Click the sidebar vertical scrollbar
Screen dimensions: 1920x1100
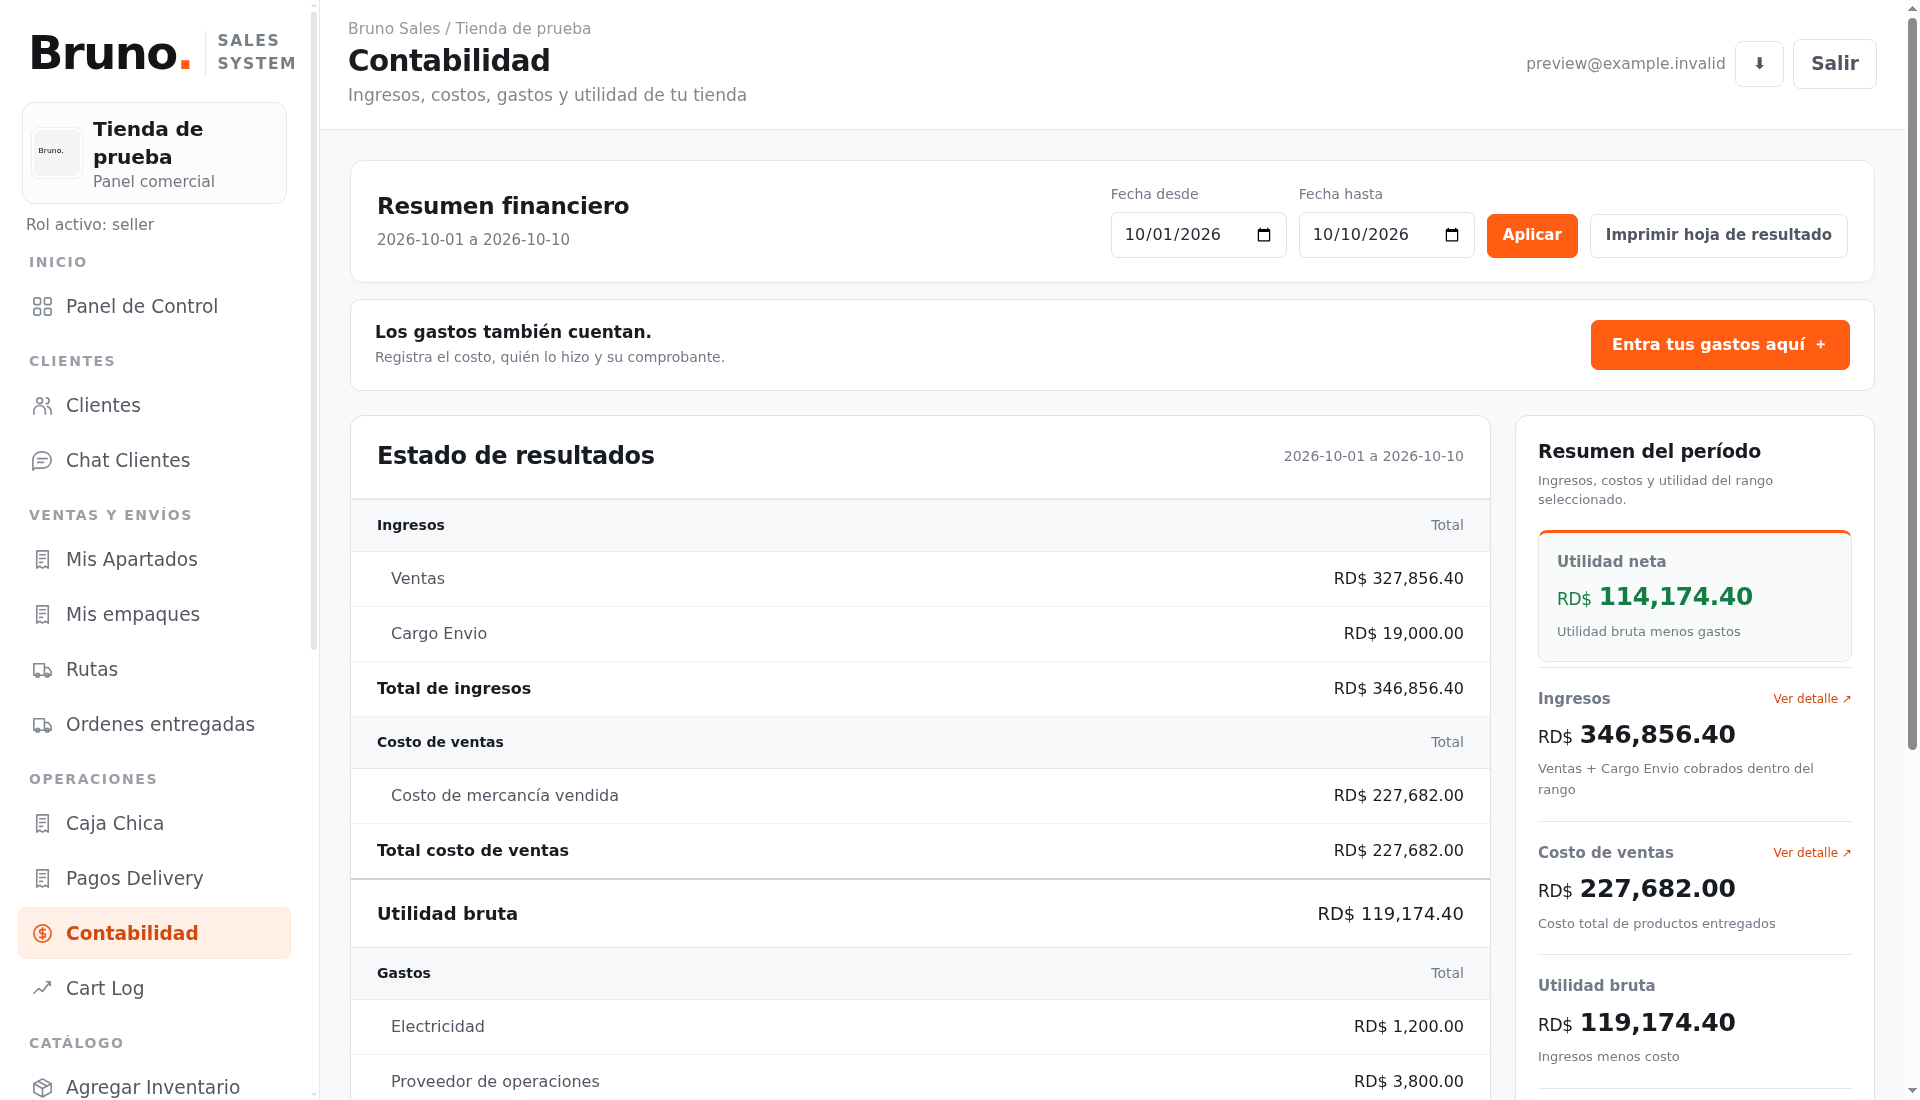click(314, 330)
